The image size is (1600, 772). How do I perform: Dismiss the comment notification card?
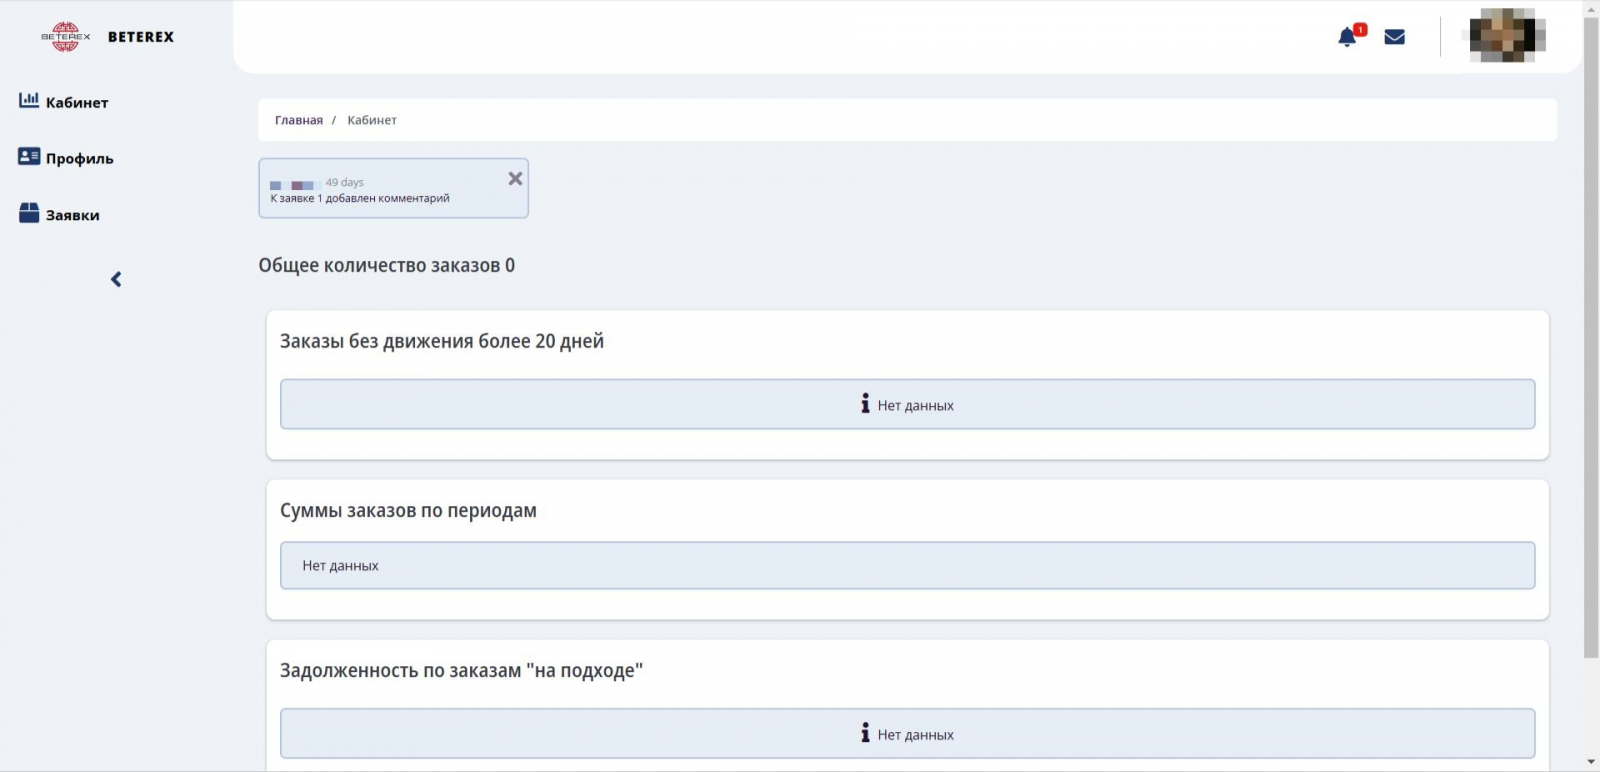pos(515,179)
